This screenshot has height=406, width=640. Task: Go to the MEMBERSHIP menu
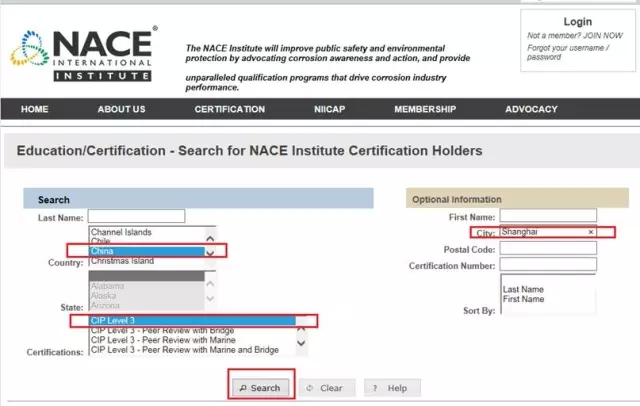(425, 109)
